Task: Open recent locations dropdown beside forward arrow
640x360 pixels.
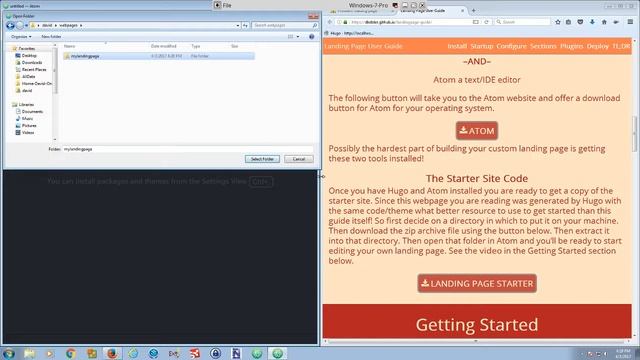Action: click(x=27, y=25)
